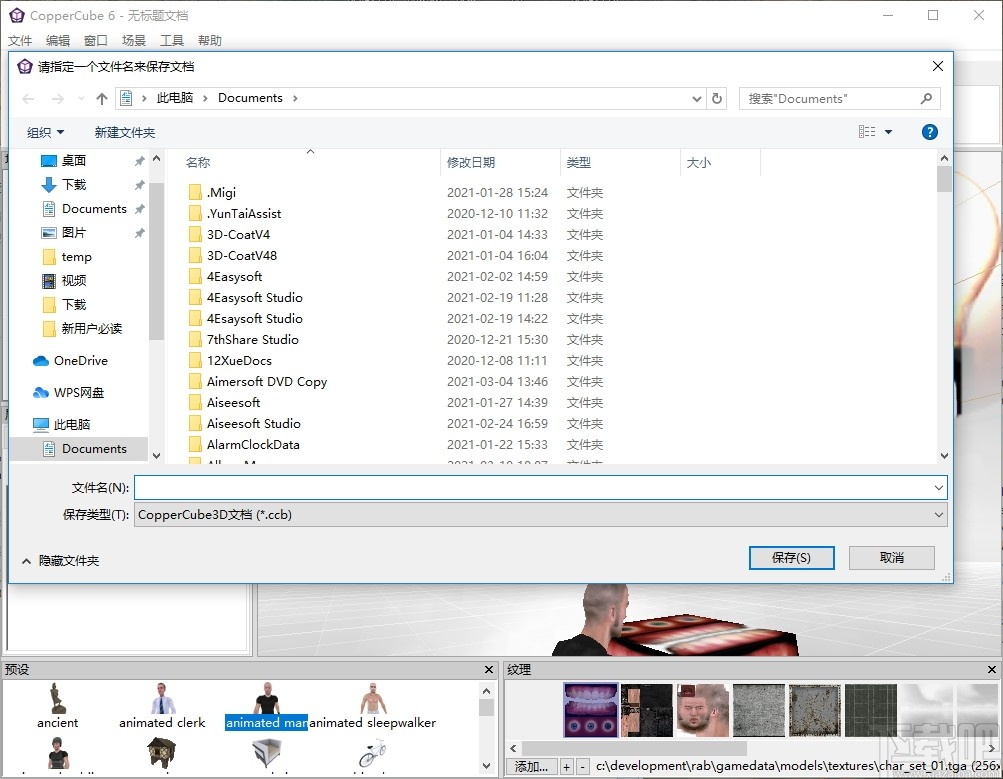
Task: Click the 新建文件夹 button
Action: [x=125, y=132]
